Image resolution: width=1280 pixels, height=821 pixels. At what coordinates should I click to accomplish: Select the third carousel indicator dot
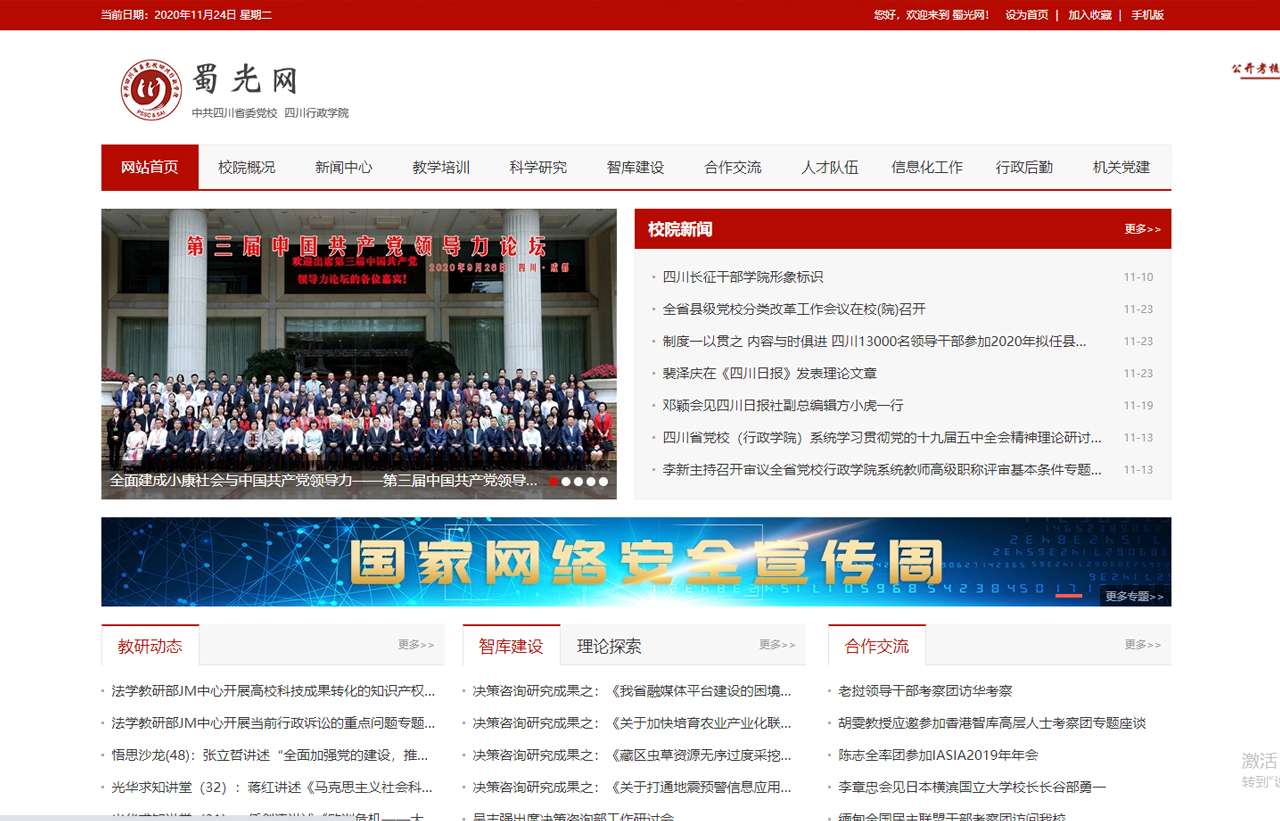pyautogui.click(x=579, y=481)
